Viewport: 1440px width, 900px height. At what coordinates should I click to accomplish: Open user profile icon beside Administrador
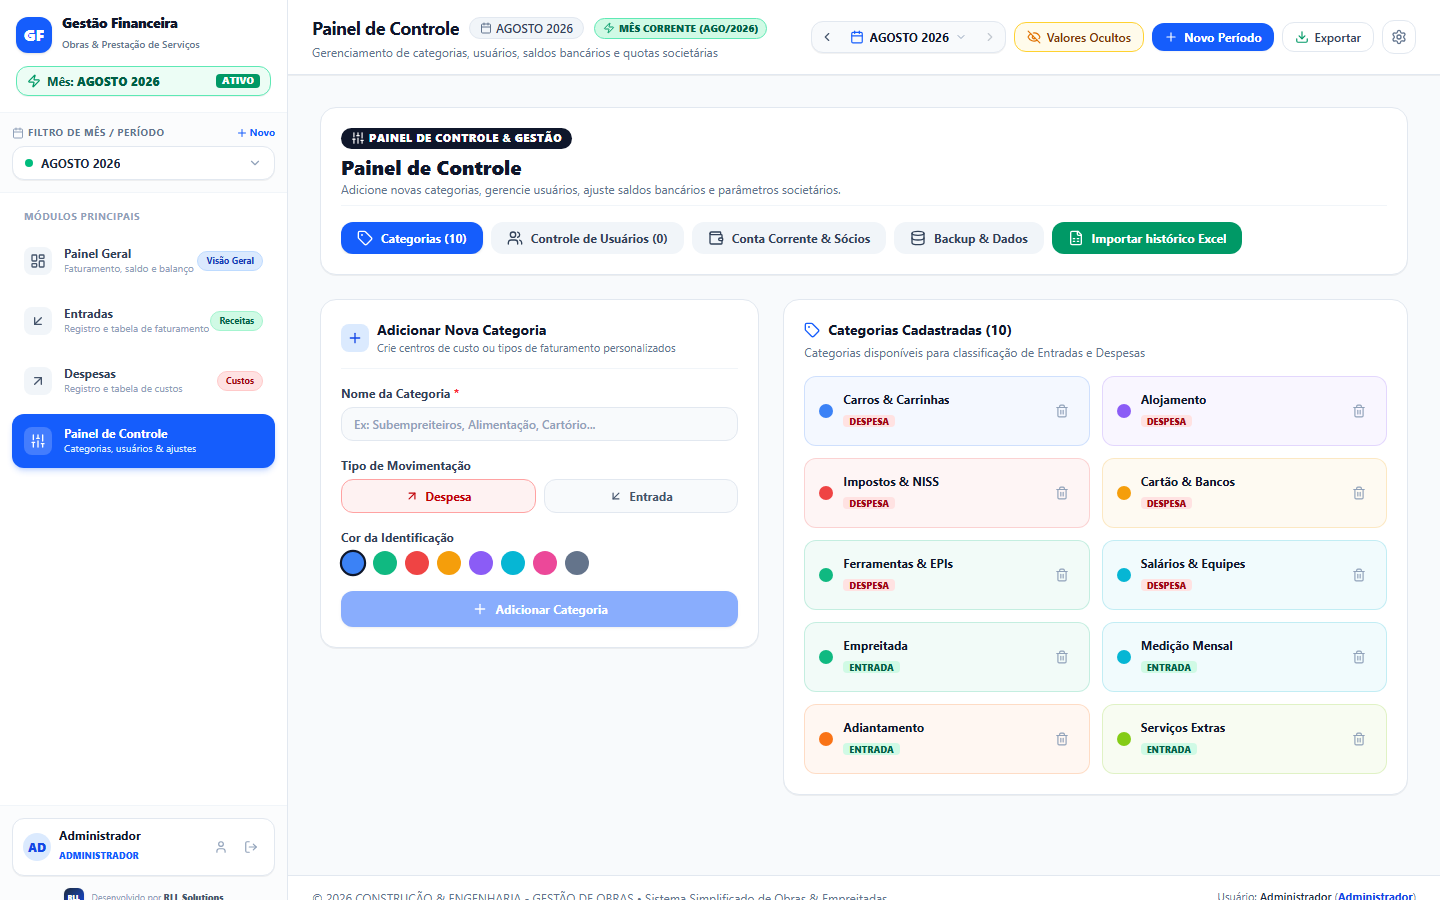221,847
